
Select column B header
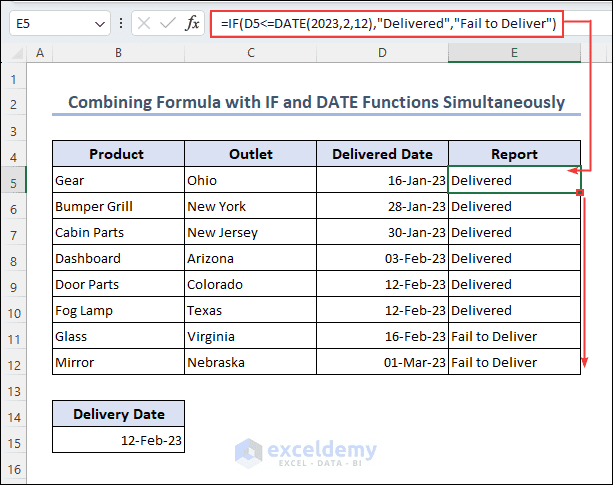click(118, 53)
